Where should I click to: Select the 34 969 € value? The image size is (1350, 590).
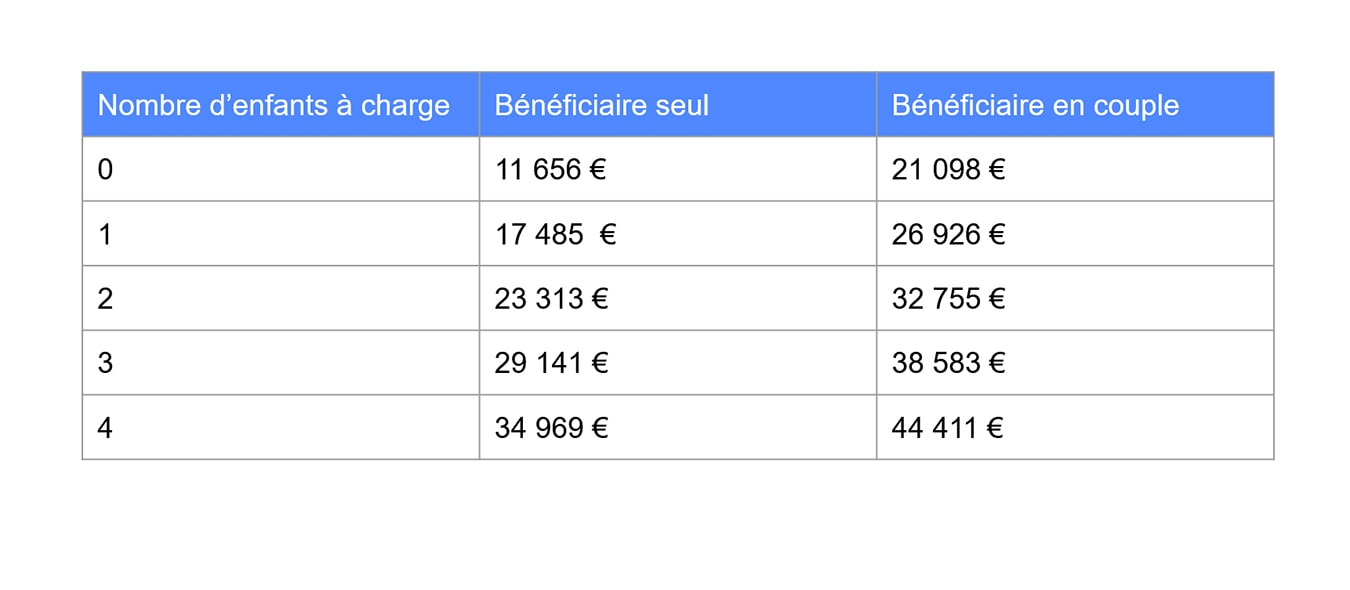coord(551,428)
